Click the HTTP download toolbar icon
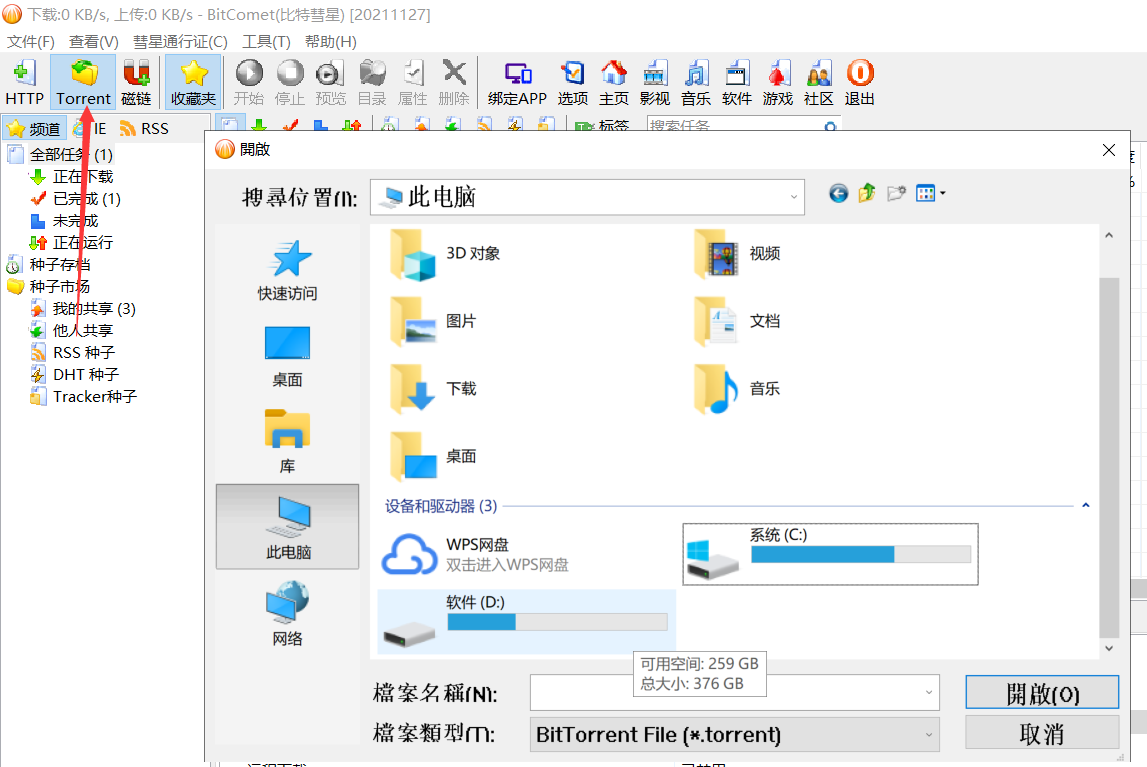1147x767 pixels. pyautogui.click(x=24, y=82)
